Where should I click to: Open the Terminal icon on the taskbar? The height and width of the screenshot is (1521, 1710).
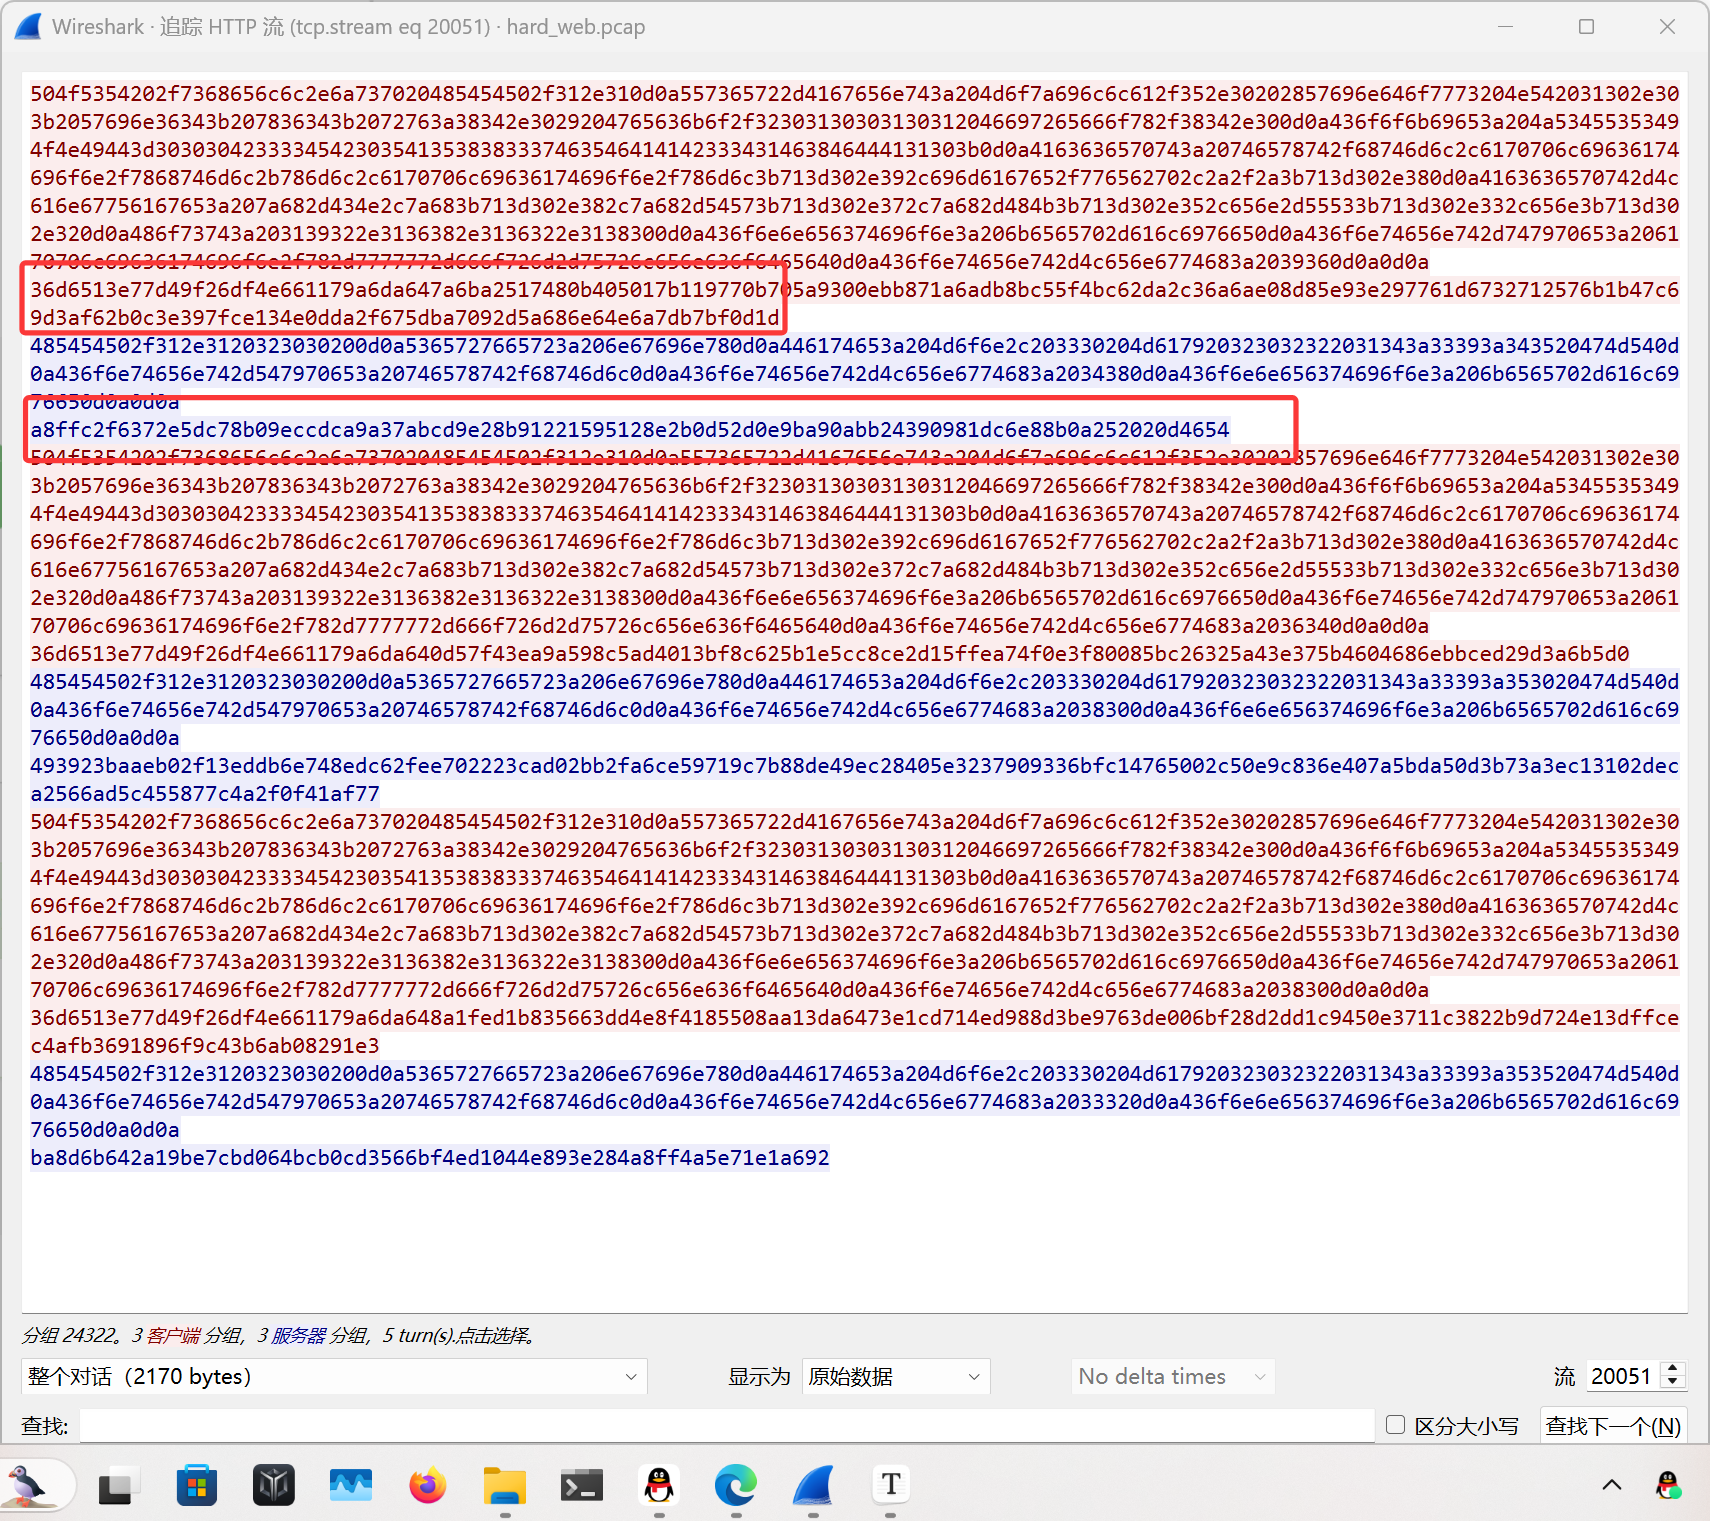point(582,1486)
